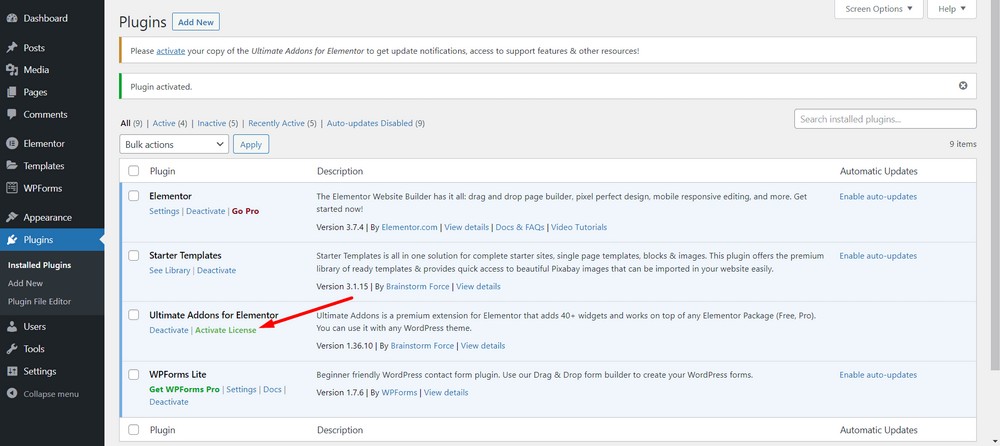The image size is (1000, 446).
Task: Click the Plugins plug icon
Action: [x=11, y=240]
